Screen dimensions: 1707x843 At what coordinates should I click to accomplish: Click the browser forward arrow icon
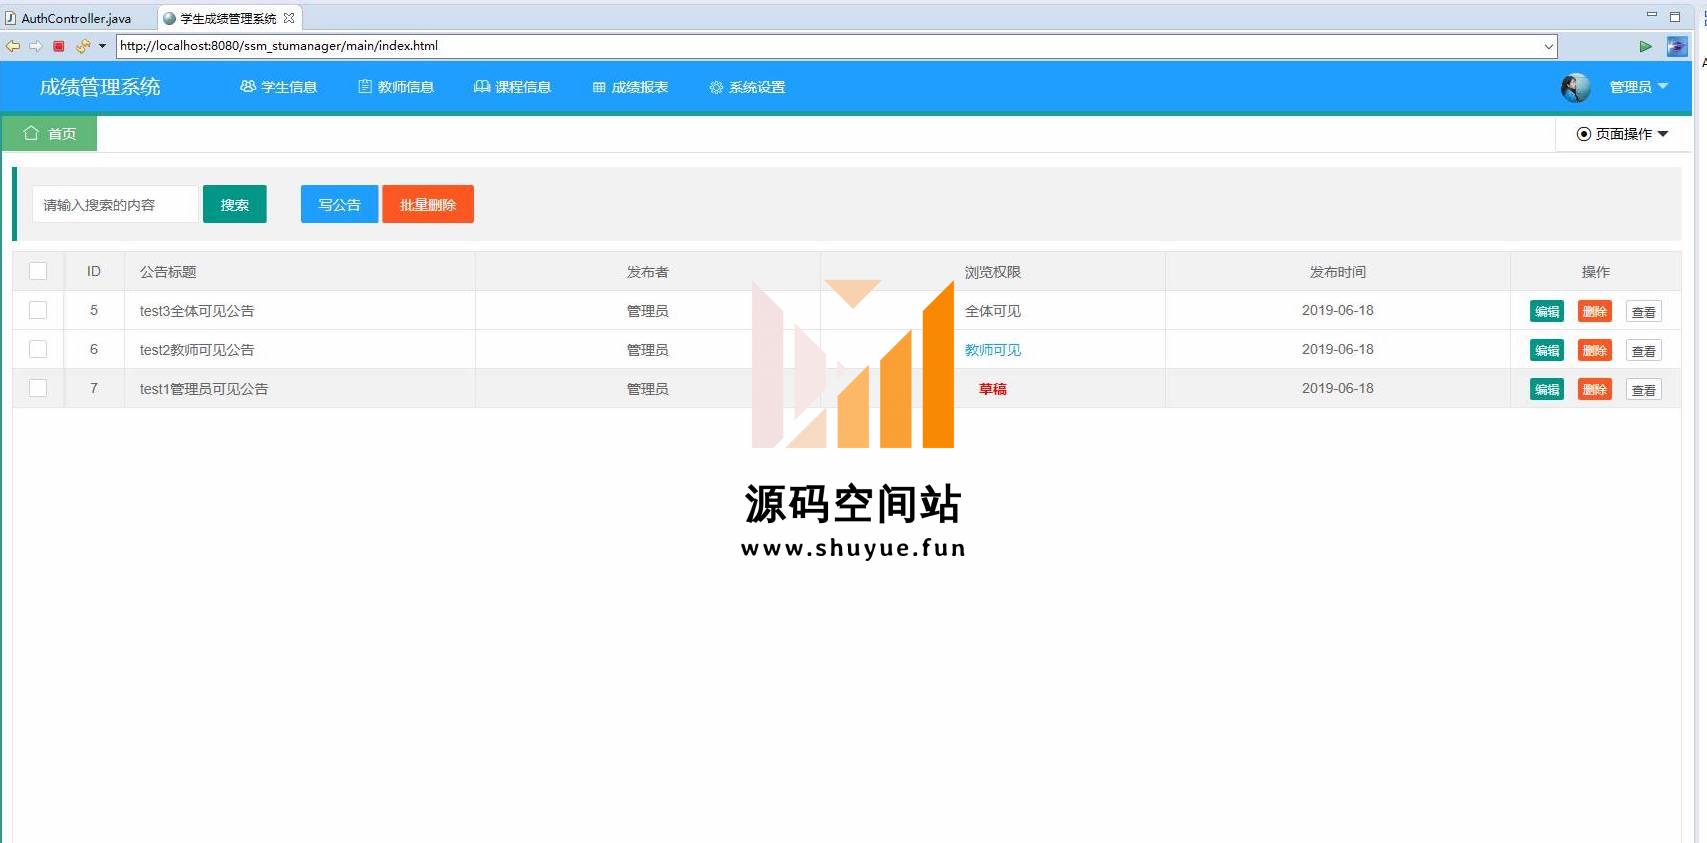point(36,46)
